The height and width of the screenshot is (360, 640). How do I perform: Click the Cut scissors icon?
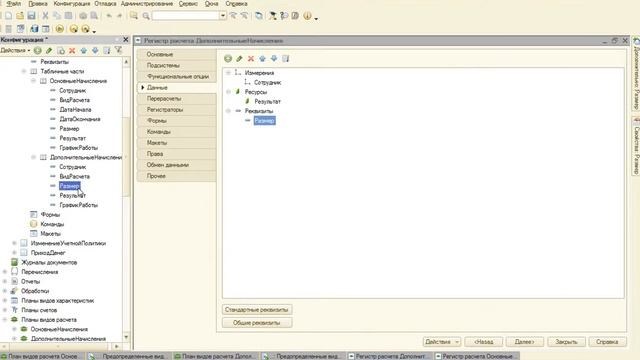45,16
